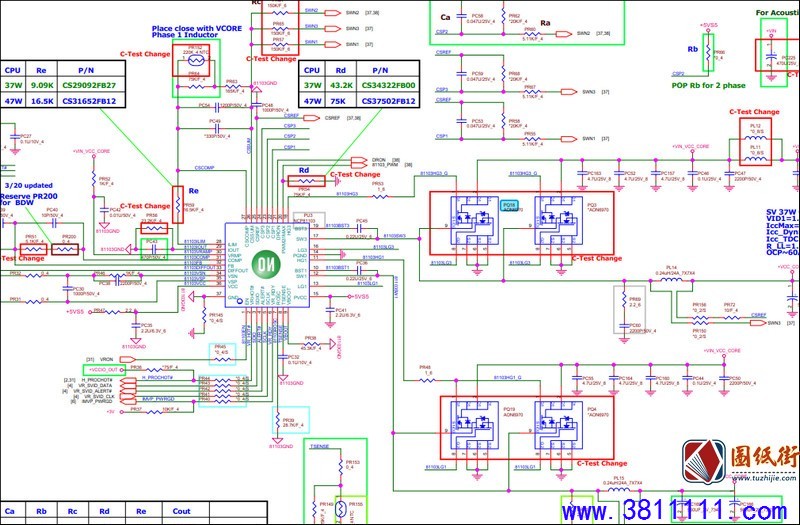Click the ON Semiconductor logo on the controller chip
The image size is (800, 525).
pos(268,264)
